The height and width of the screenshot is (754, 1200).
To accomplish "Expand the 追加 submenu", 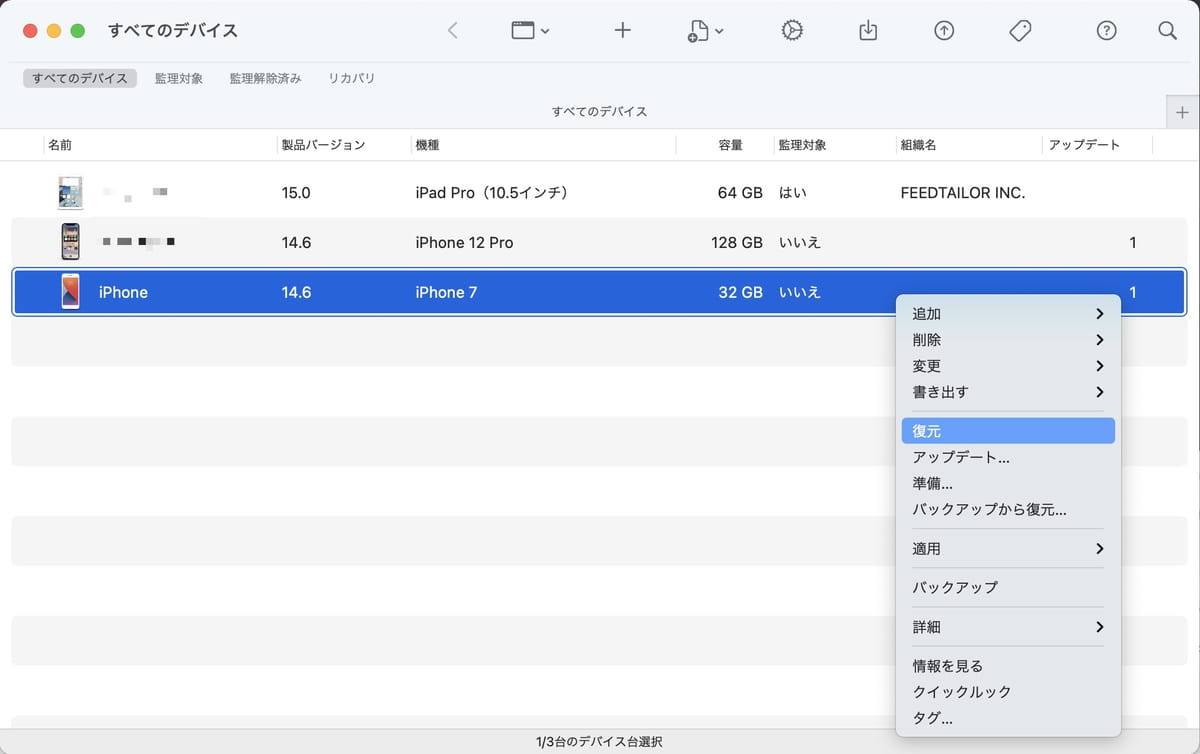I will [x=1007, y=314].
